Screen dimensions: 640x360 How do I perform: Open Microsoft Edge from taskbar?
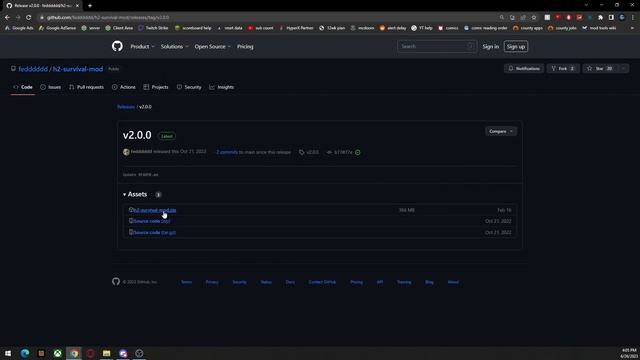pyautogui.click(x=24, y=353)
